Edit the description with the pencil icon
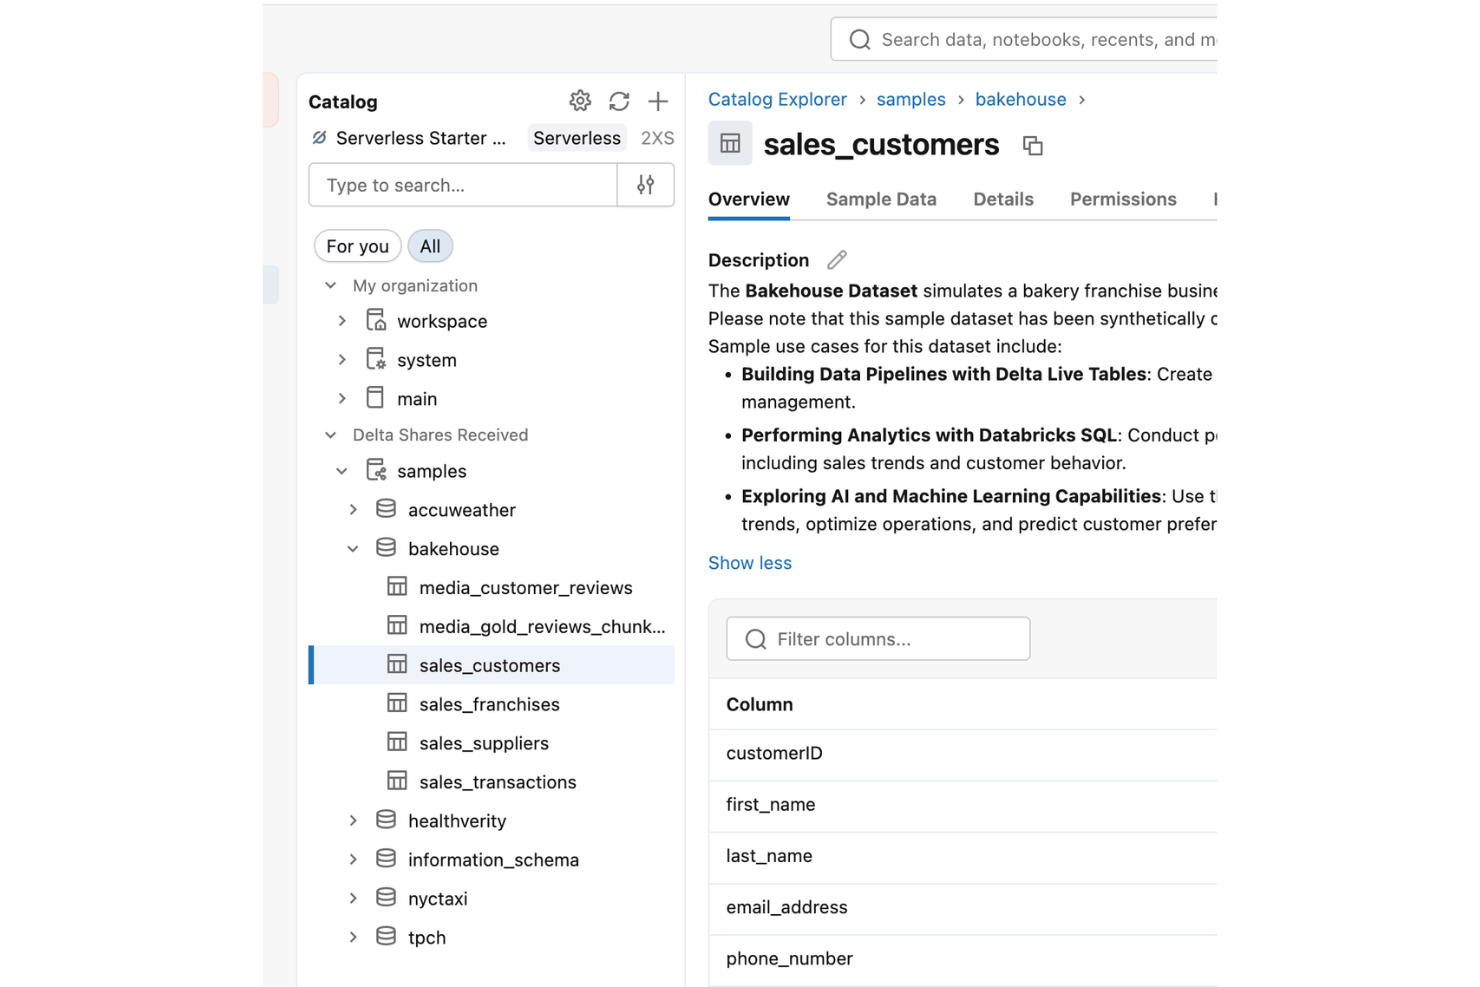Viewport: 1480px width, 987px height. tap(836, 259)
